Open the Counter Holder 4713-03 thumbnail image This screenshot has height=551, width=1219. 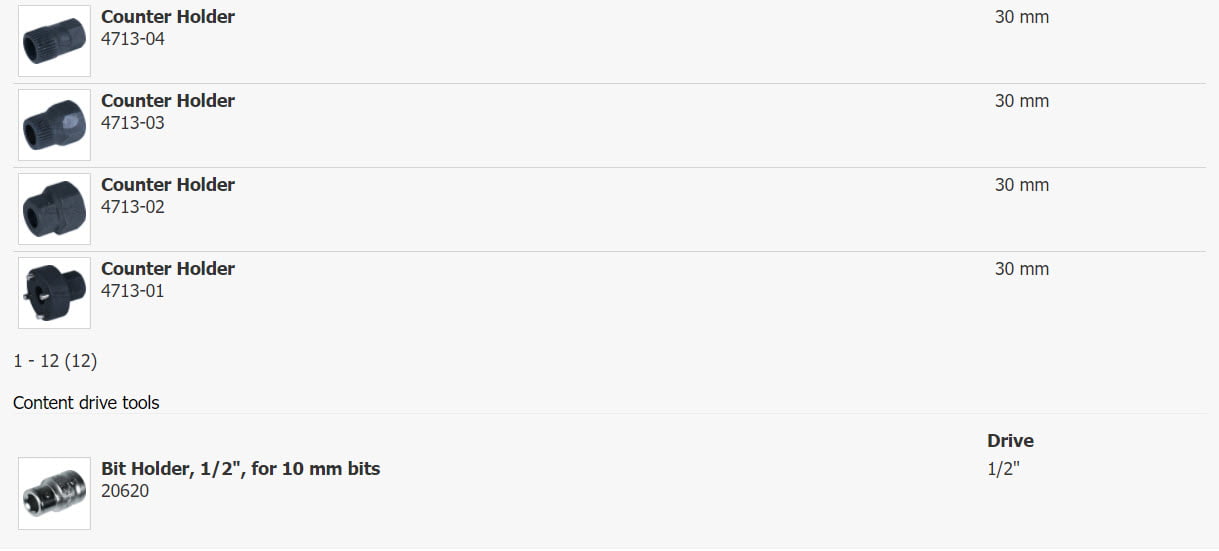pos(54,125)
